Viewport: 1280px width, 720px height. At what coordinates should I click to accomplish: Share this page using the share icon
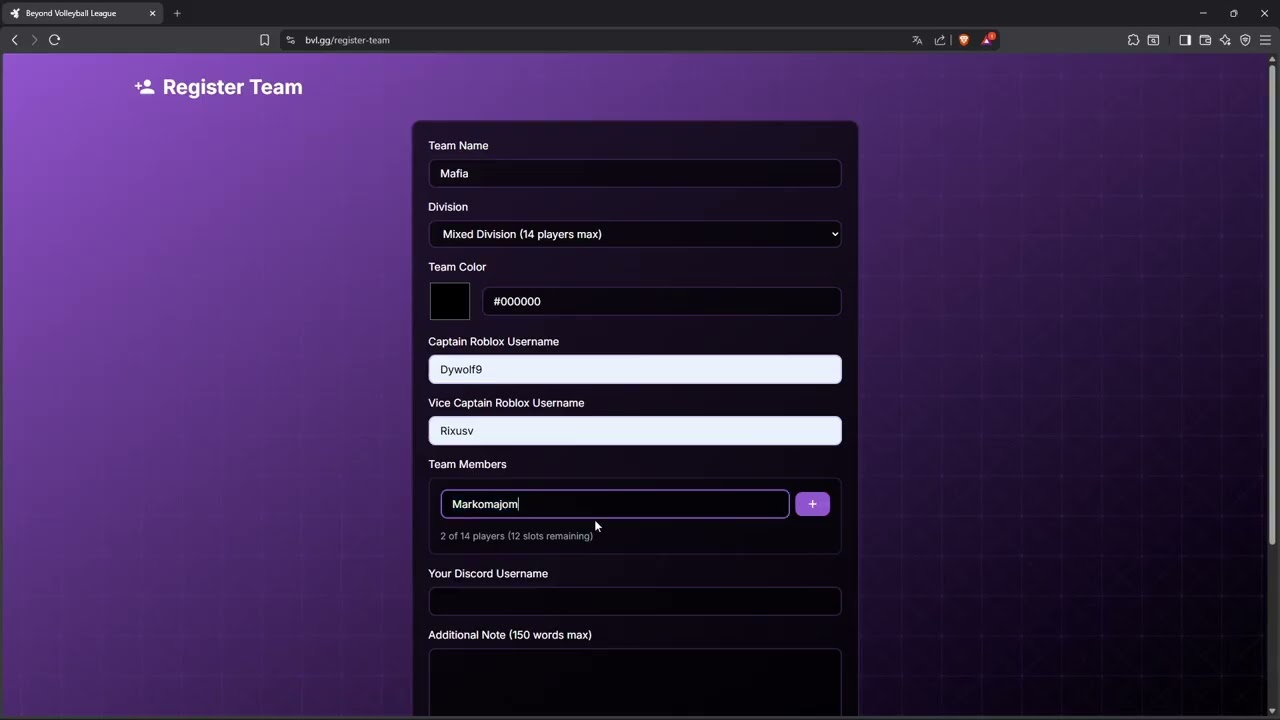point(940,40)
